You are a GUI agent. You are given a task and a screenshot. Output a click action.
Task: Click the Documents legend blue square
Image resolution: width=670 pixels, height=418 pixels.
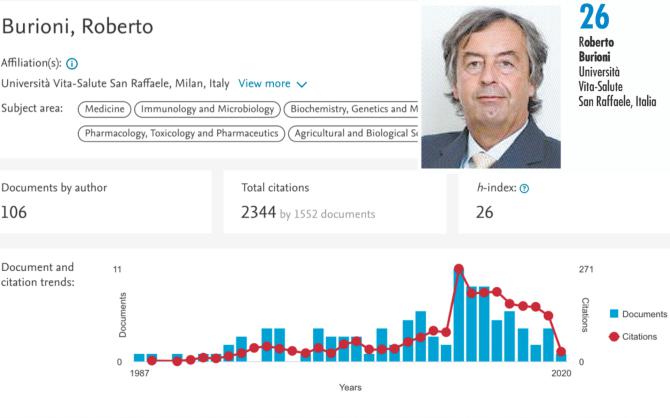point(613,314)
